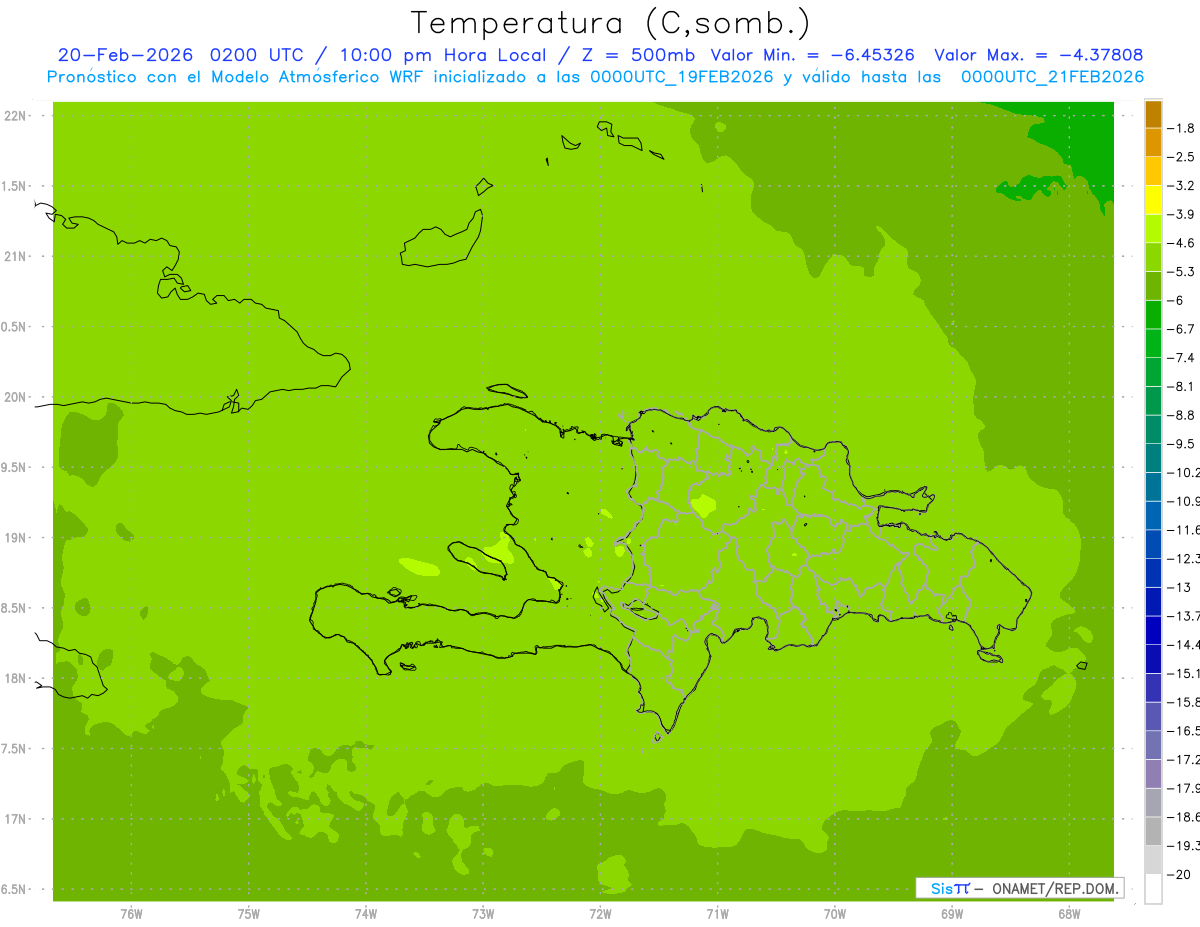Image resolution: width=1200 pixels, height=927 pixels.
Task: Click the title "Temperatura (C,somb.)"
Action: click(x=611, y=23)
